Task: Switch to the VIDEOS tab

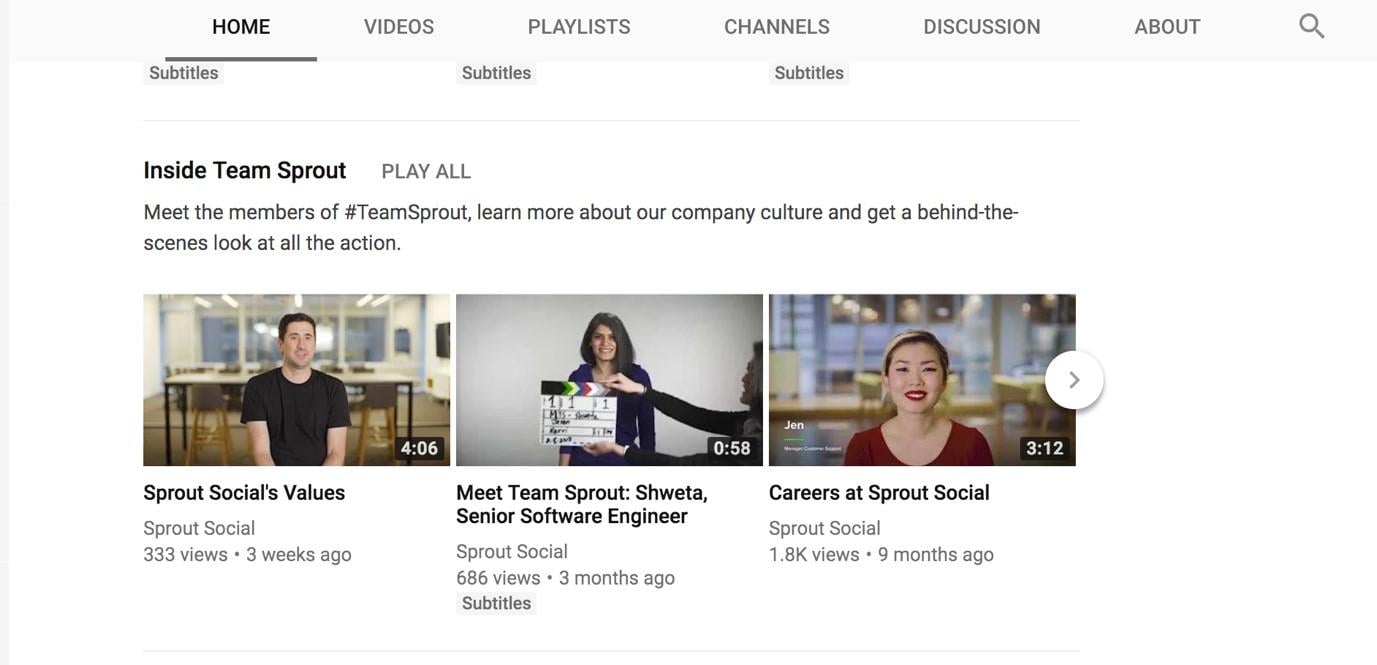Action: click(399, 27)
